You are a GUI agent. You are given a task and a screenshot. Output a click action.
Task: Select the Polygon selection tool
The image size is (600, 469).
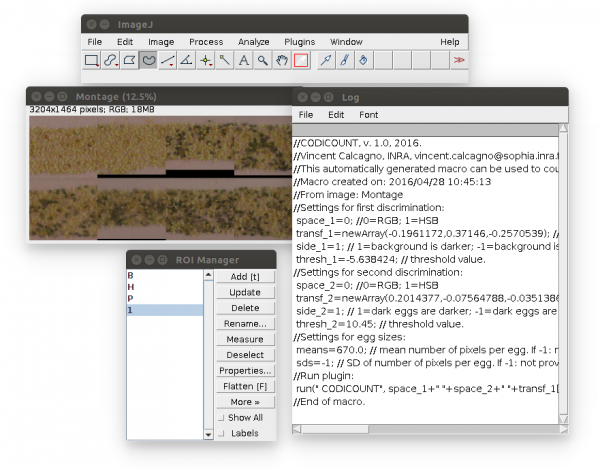pyautogui.click(x=129, y=60)
